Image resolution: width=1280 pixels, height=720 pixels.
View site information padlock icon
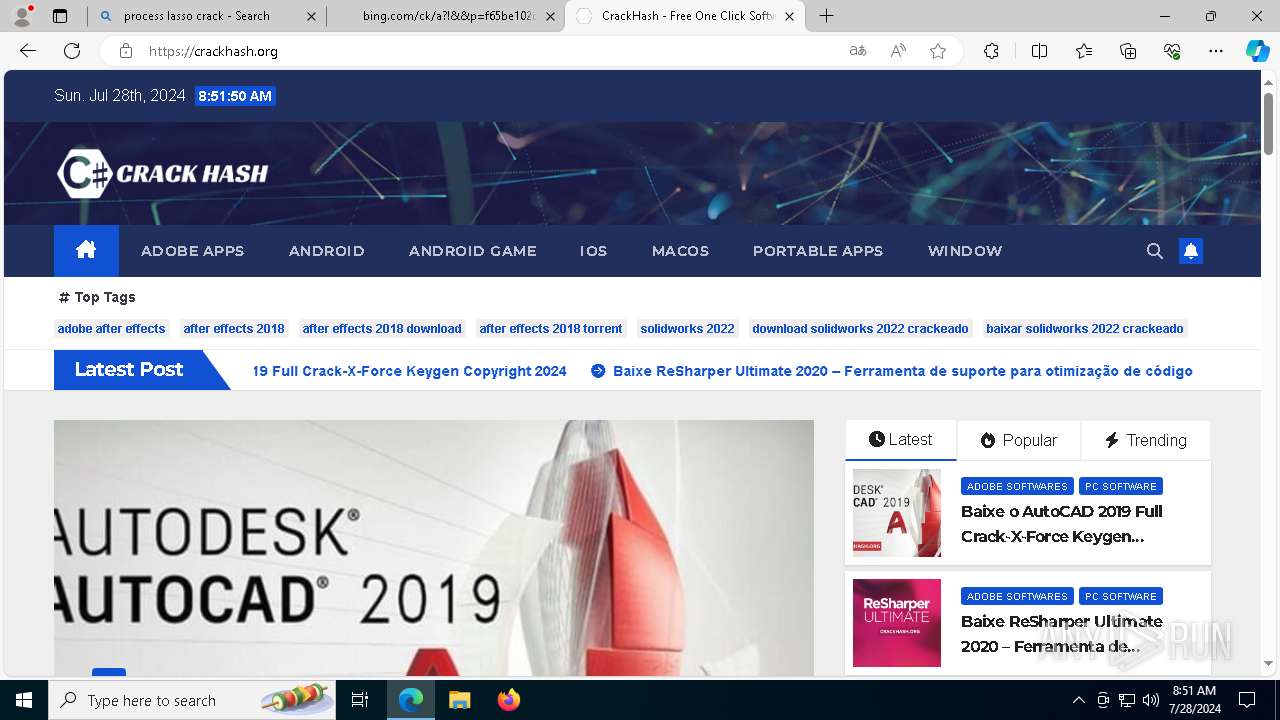(125, 51)
